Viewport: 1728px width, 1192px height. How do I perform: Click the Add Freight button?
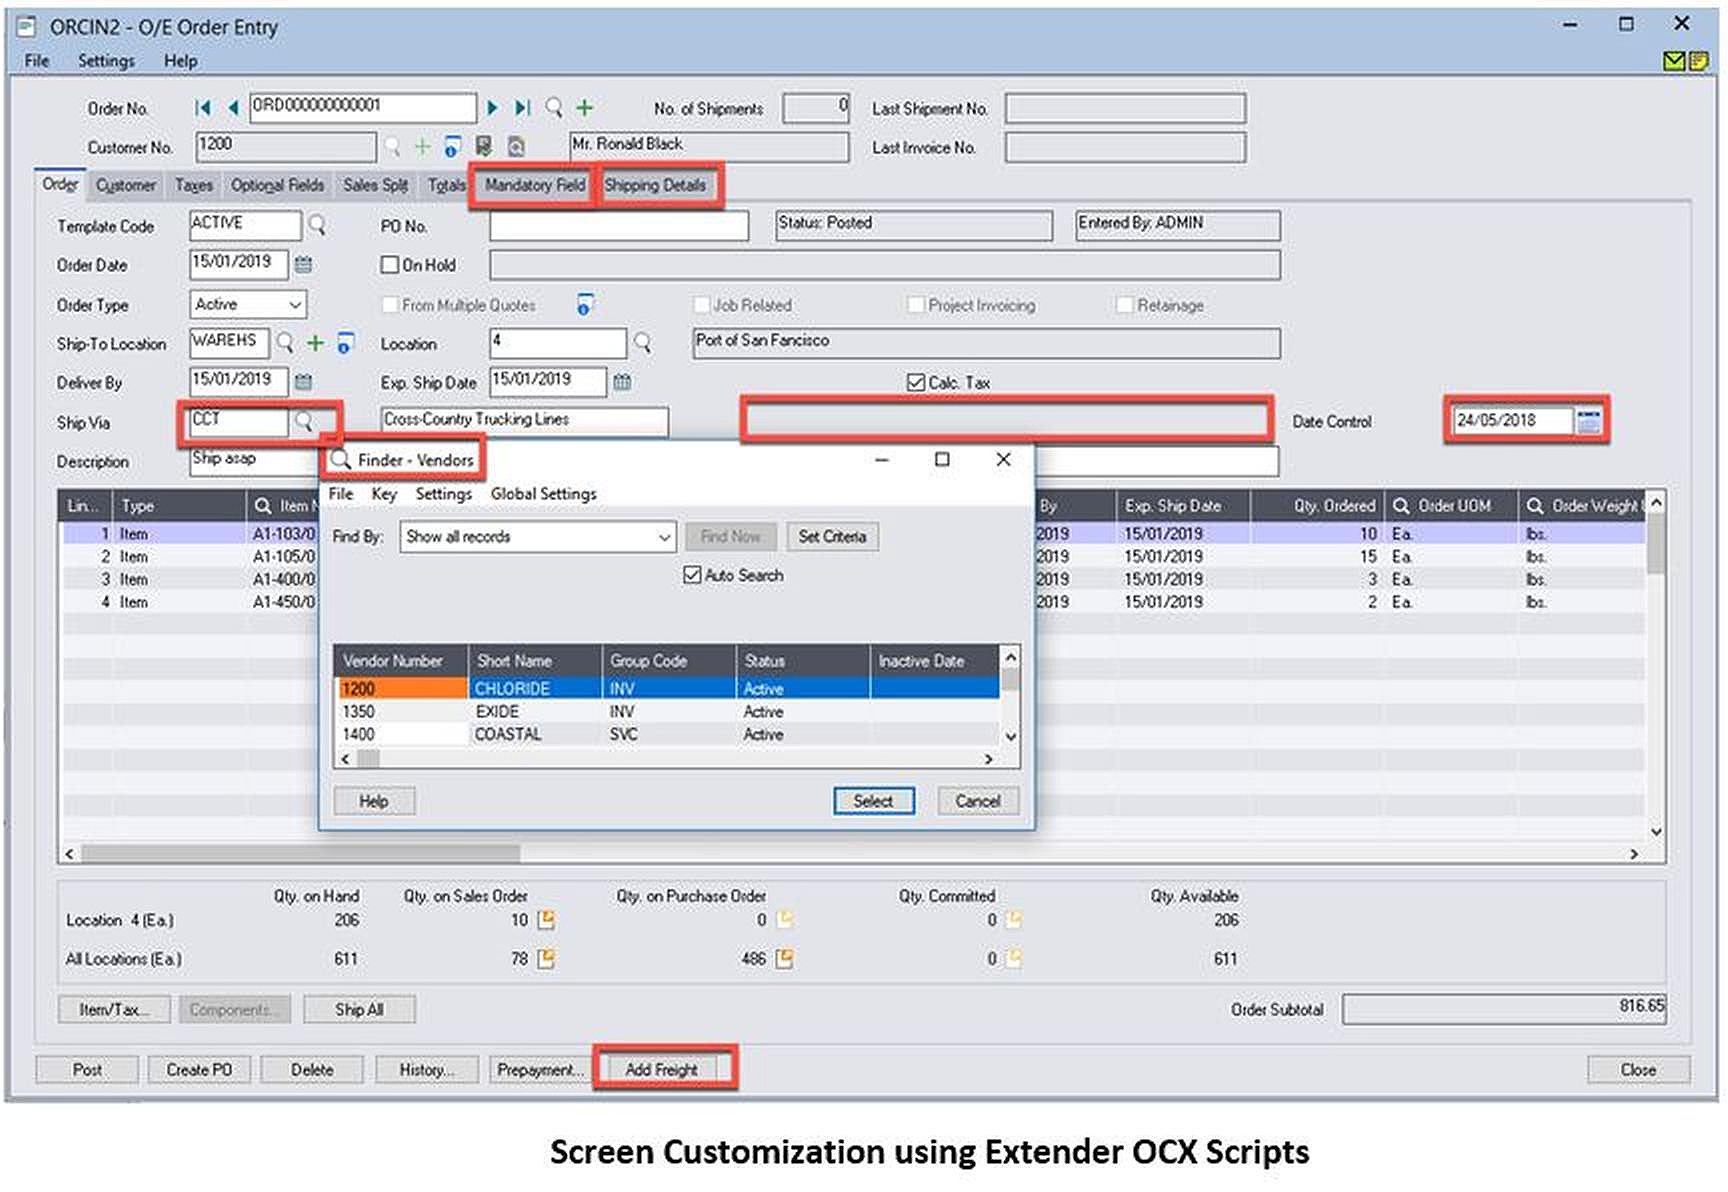tap(663, 1069)
